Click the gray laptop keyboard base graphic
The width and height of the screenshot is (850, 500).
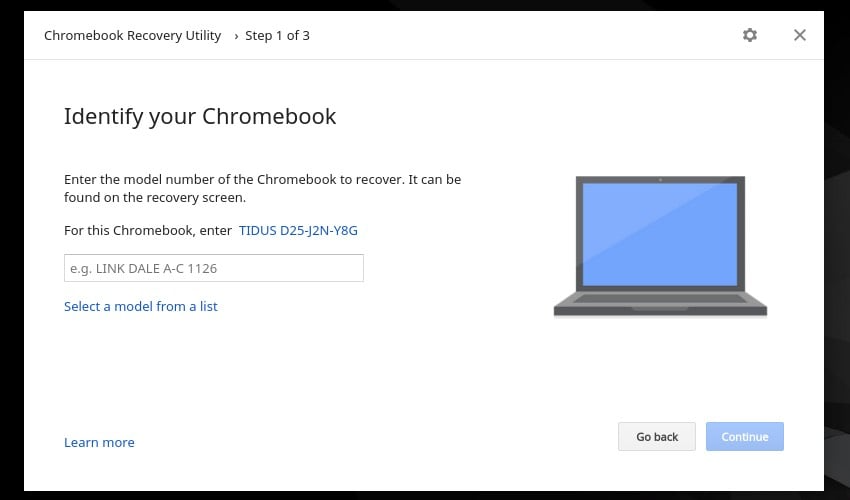(x=660, y=304)
